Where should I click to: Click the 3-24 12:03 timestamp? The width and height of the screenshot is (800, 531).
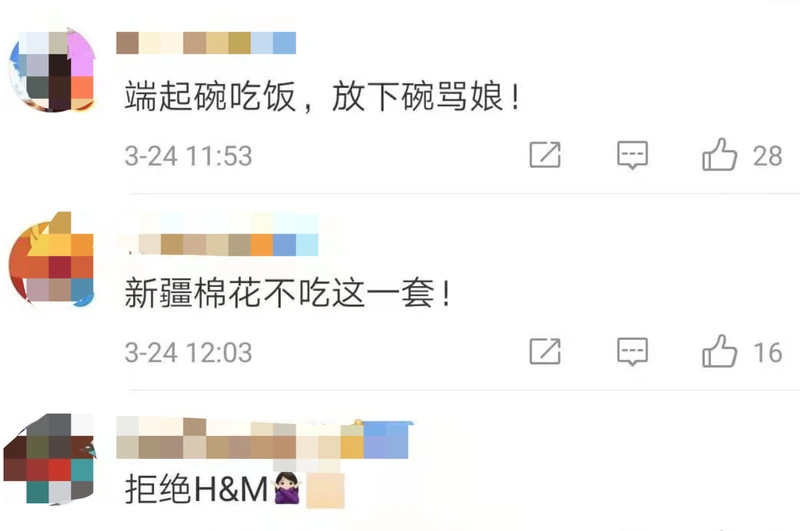pyautogui.click(x=189, y=352)
